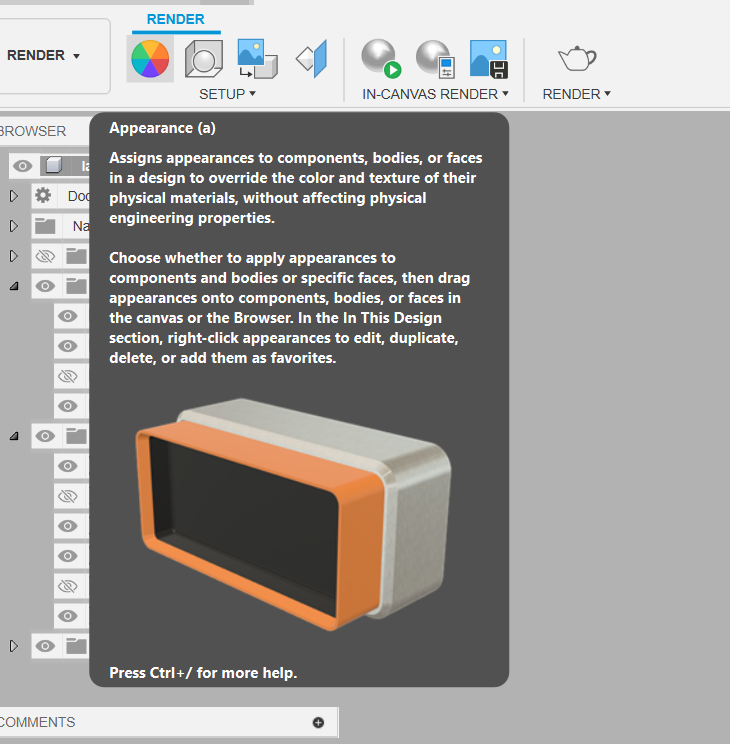Select the Appearance color wheel tool
Viewport: 730px width, 744px height.
[150, 59]
